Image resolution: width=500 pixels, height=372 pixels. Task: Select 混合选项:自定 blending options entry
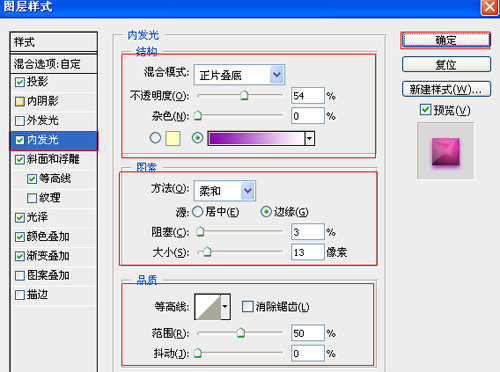click(54, 64)
